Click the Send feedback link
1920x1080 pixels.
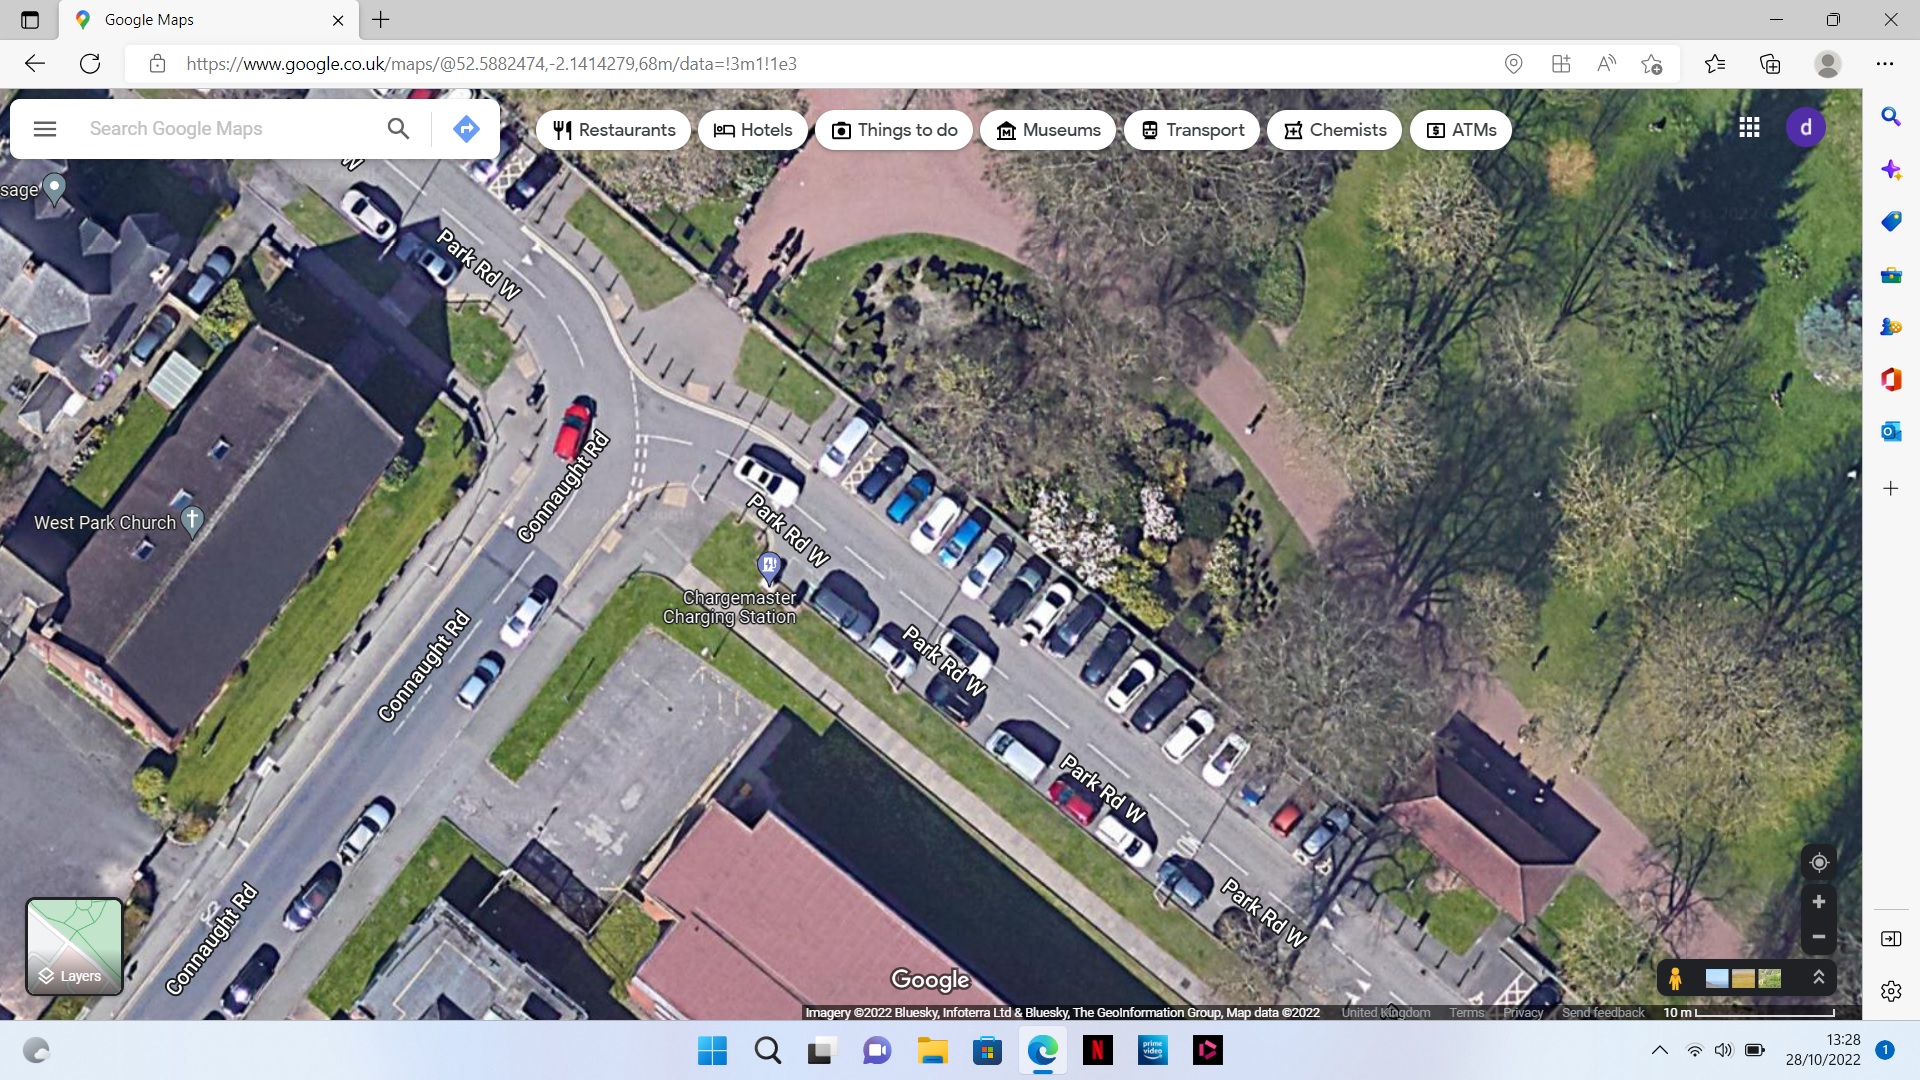[x=1603, y=1012]
